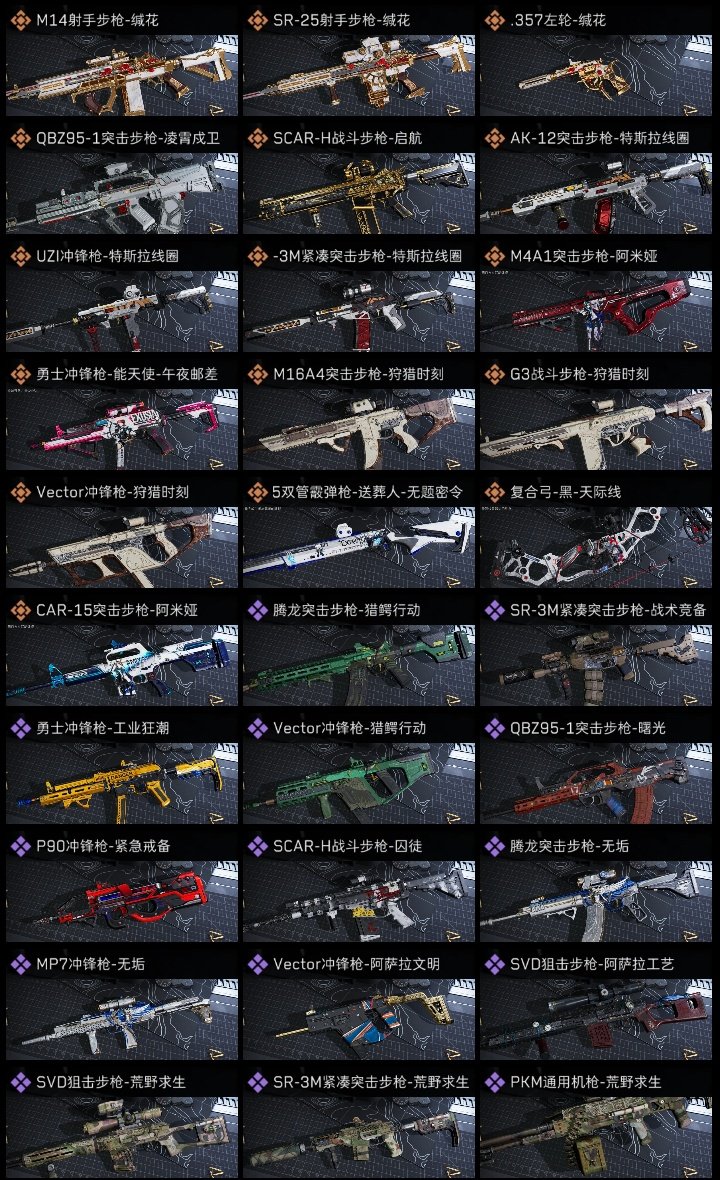
Task: Select the 勇士冲锋枪-工业狂潮 yellow gun image
Action: click(x=122, y=783)
